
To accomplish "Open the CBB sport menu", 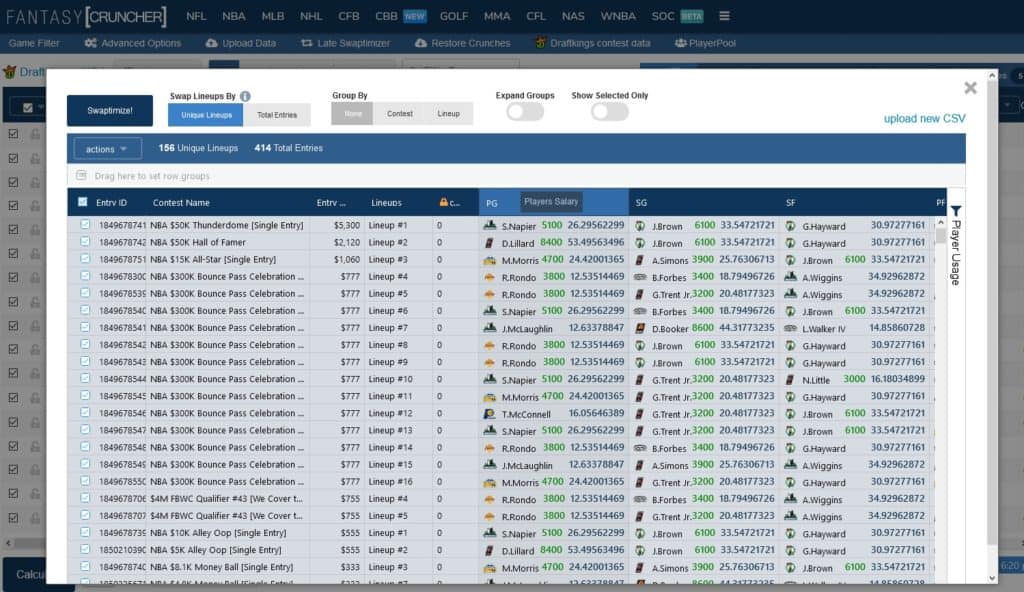I will pos(400,16).
